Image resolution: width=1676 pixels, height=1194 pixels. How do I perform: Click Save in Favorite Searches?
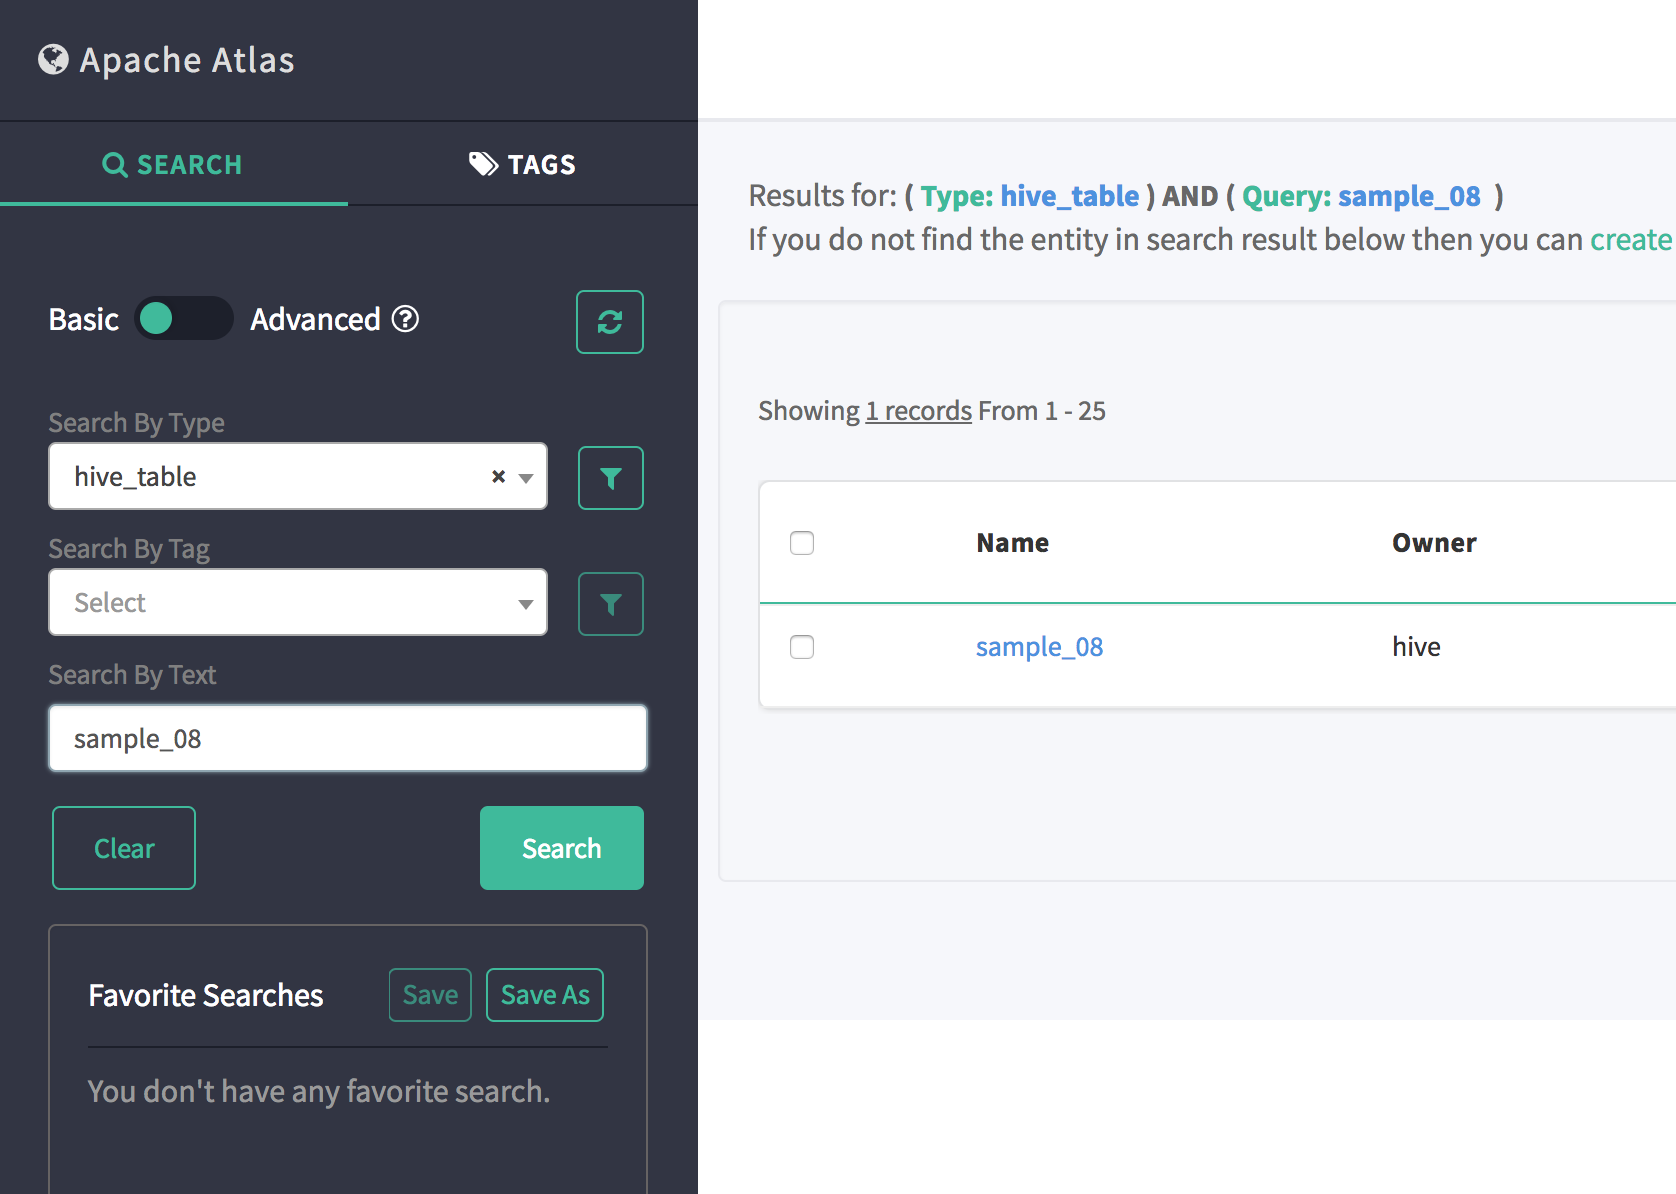pos(430,995)
